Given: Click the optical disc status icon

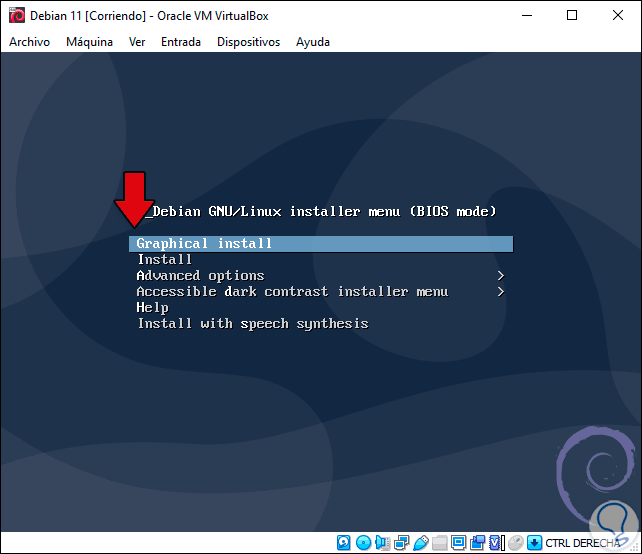Looking at the screenshot, I should tap(364, 543).
